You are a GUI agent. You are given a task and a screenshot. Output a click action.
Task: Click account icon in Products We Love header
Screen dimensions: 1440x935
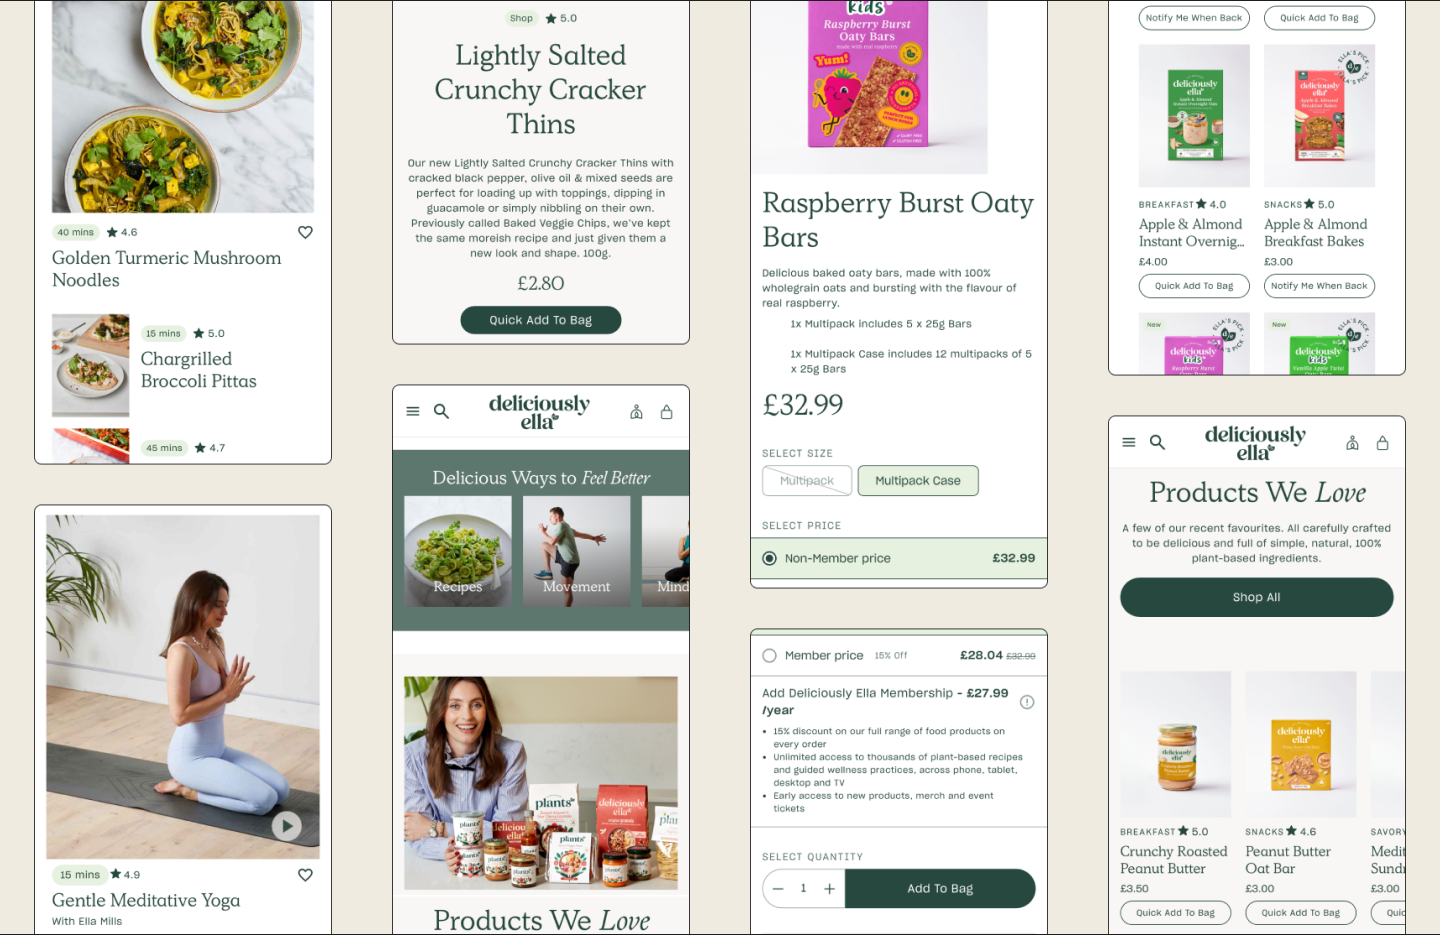coord(1352,442)
